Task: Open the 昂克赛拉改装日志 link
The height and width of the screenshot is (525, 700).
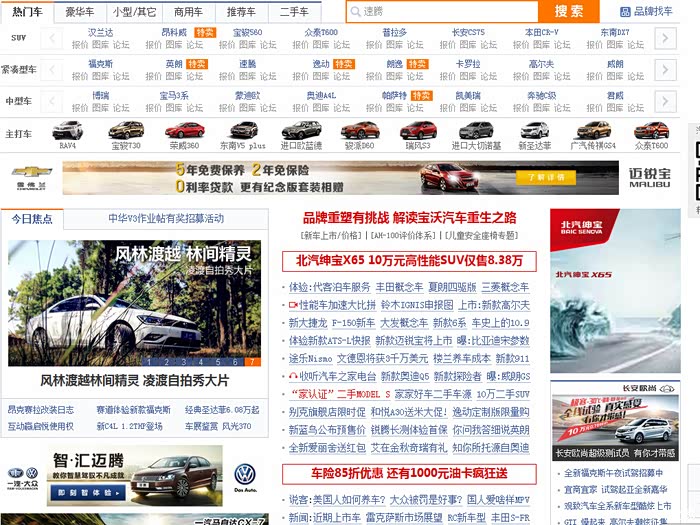Action: 41,410
